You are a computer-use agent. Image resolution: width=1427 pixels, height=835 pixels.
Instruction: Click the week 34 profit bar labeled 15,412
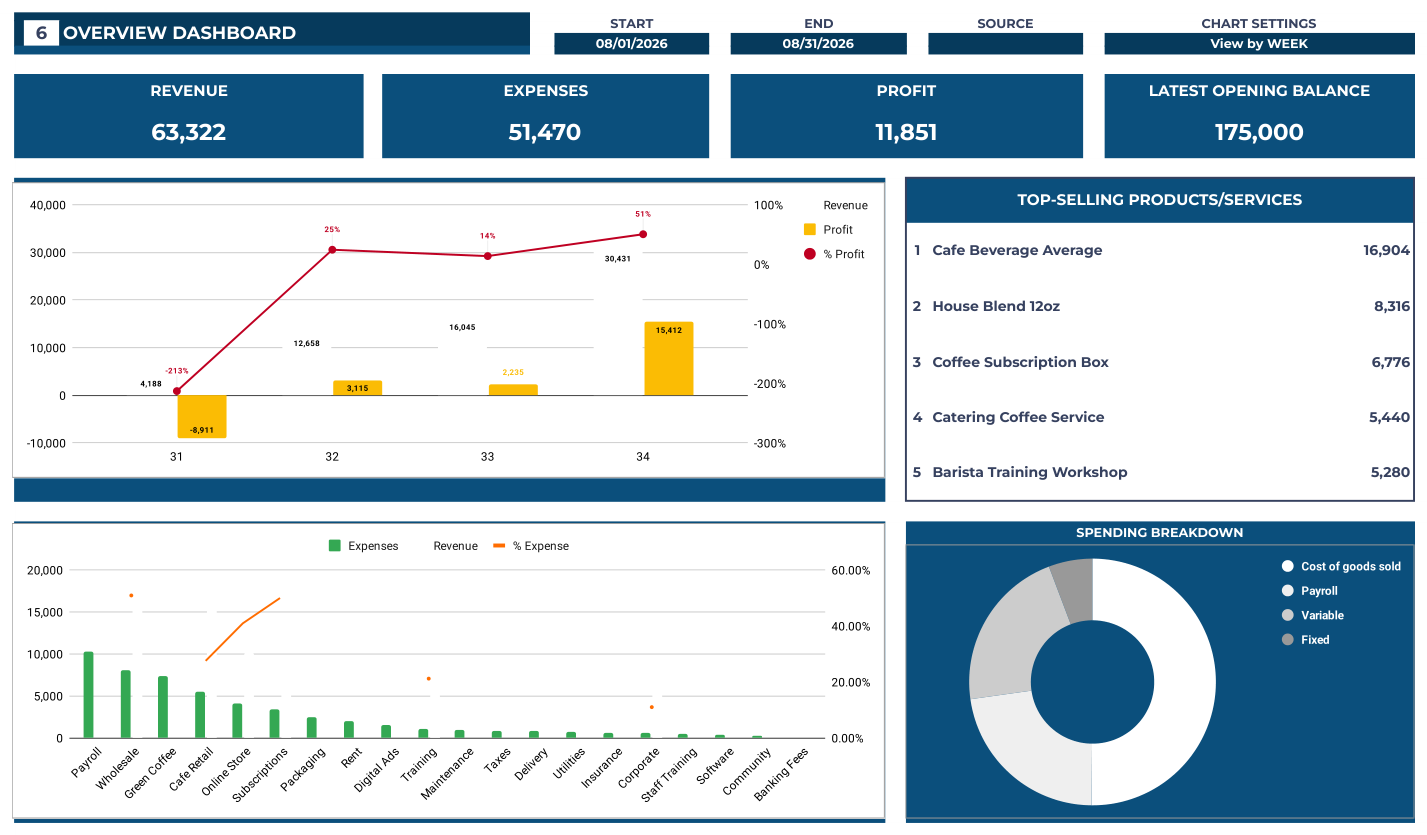(x=669, y=359)
